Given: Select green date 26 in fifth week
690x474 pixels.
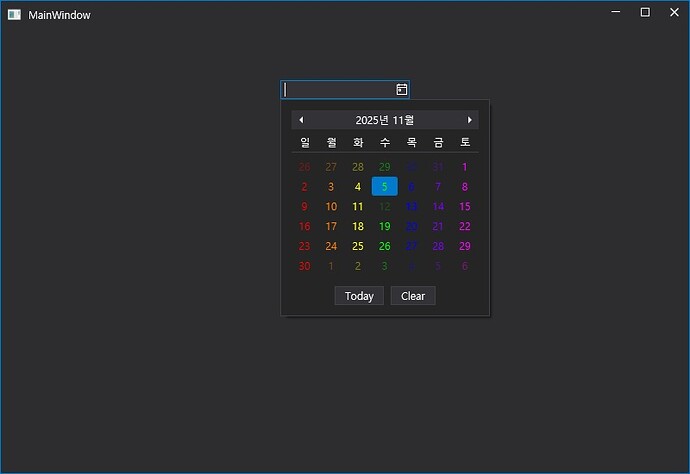Looking at the screenshot, I should pyautogui.click(x=385, y=246).
